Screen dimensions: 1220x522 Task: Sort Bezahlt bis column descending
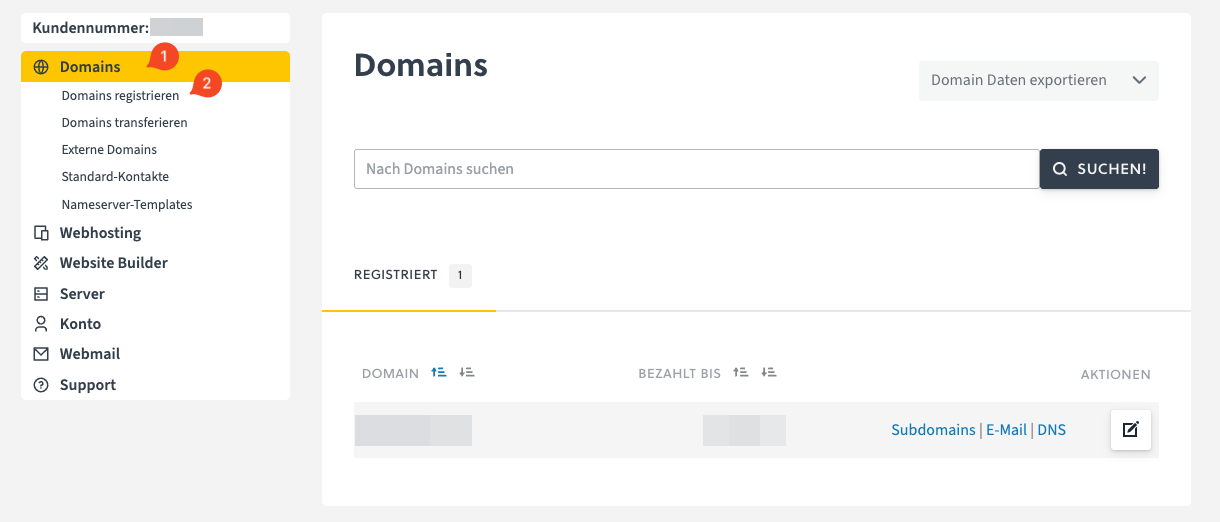tap(768, 372)
